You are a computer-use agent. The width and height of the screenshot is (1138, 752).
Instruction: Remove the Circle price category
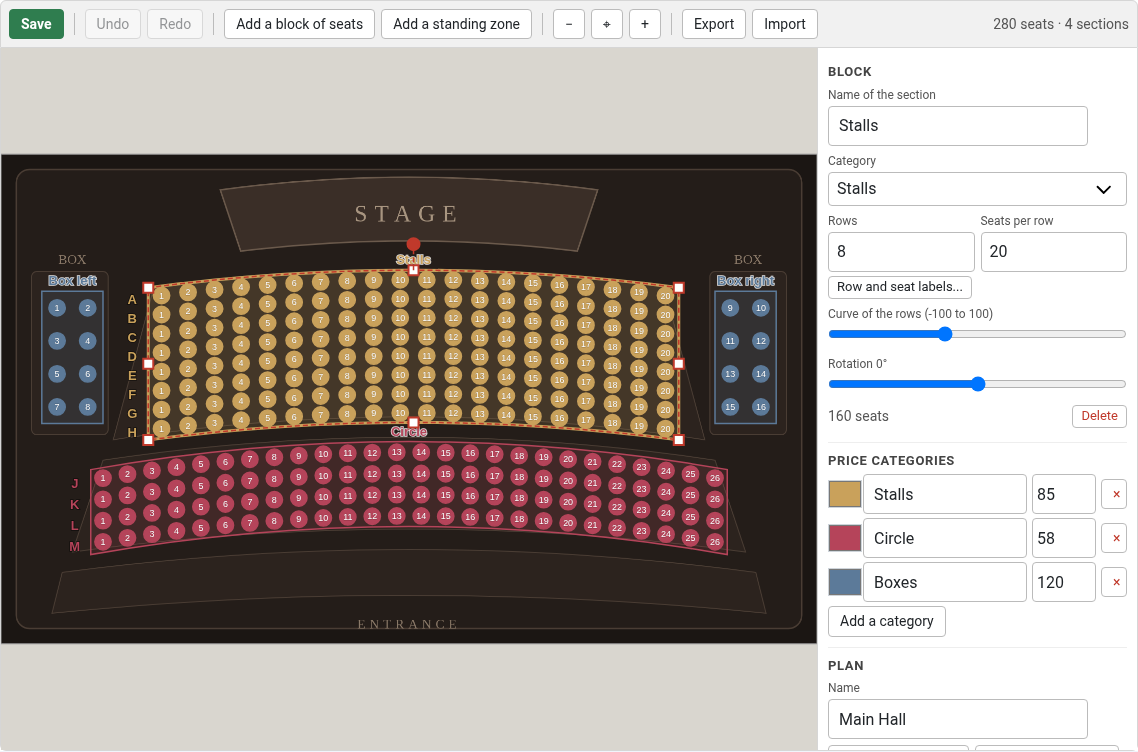pos(1114,538)
